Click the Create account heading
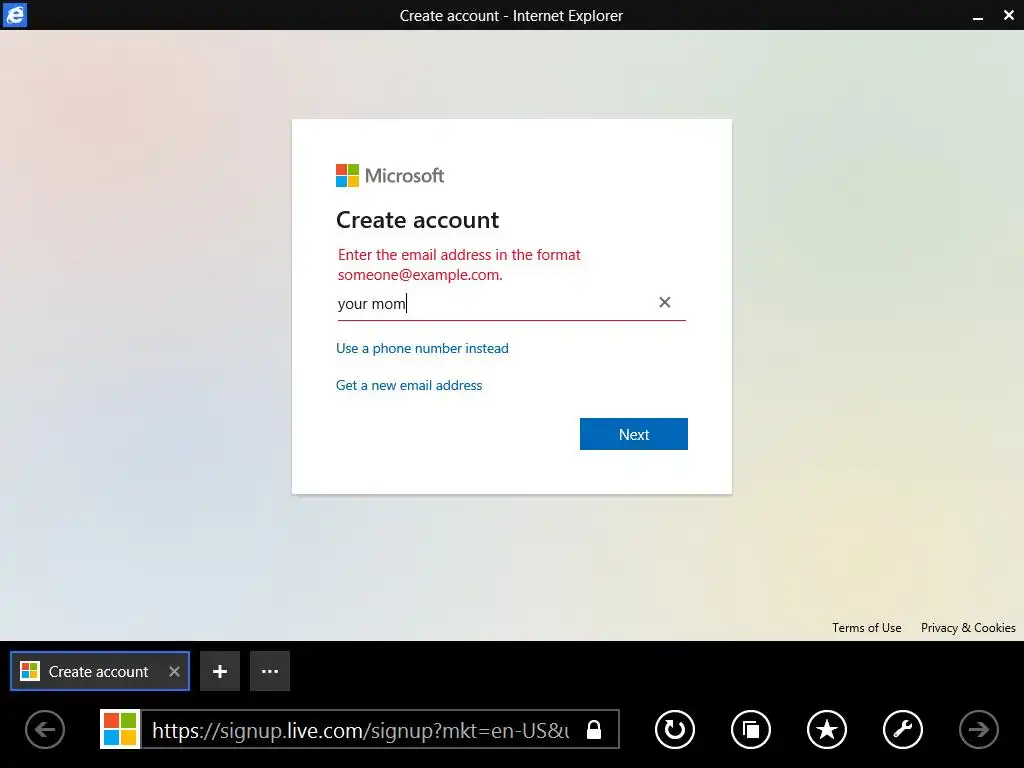1024x768 pixels. click(x=417, y=220)
